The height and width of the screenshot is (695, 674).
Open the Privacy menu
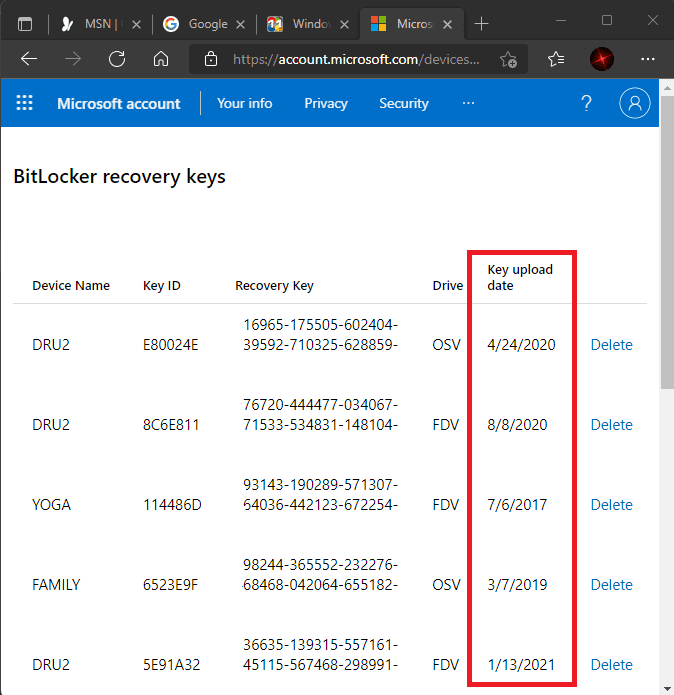326,103
